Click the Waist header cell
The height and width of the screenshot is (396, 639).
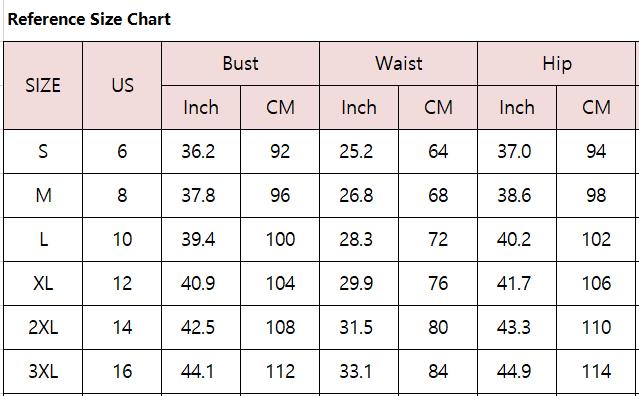tap(399, 64)
